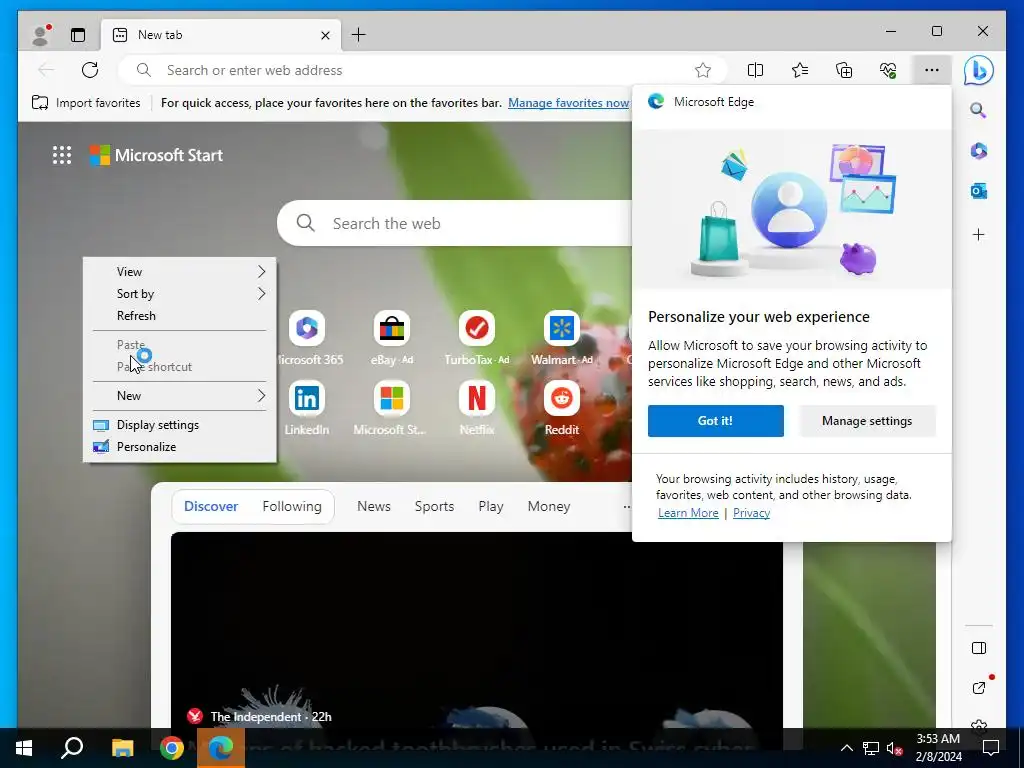Open the tab actions menu icon
Screen dimensions: 1024x768
pos(78,35)
